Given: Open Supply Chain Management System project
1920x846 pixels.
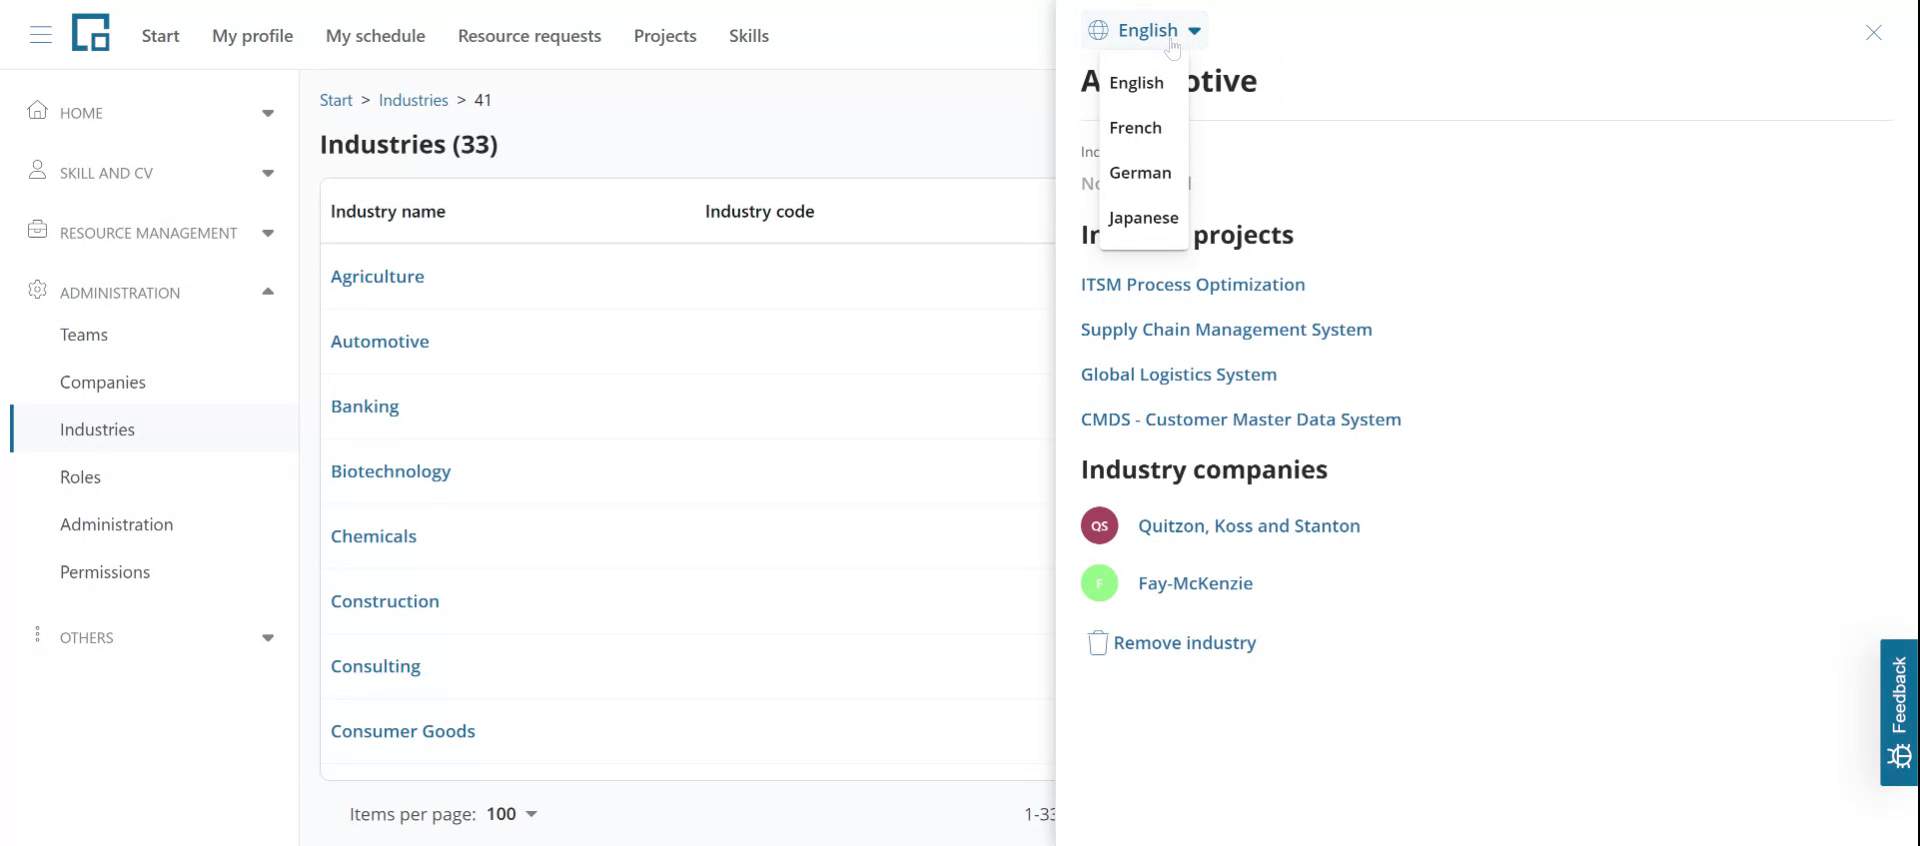Looking at the screenshot, I should pos(1226,329).
